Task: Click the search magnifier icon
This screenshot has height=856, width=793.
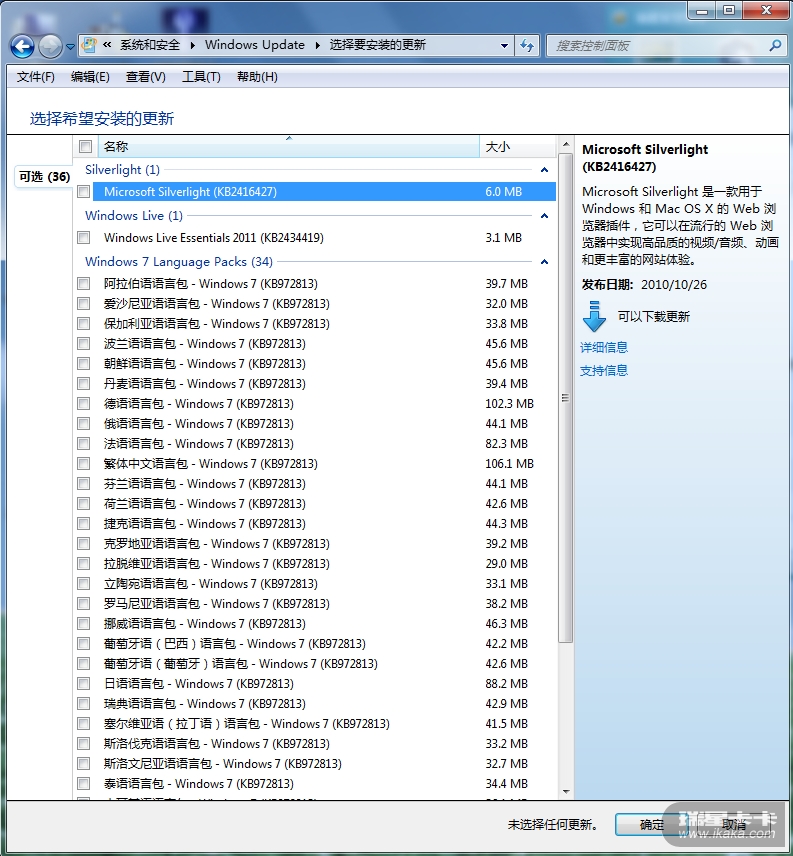Action: click(x=775, y=46)
